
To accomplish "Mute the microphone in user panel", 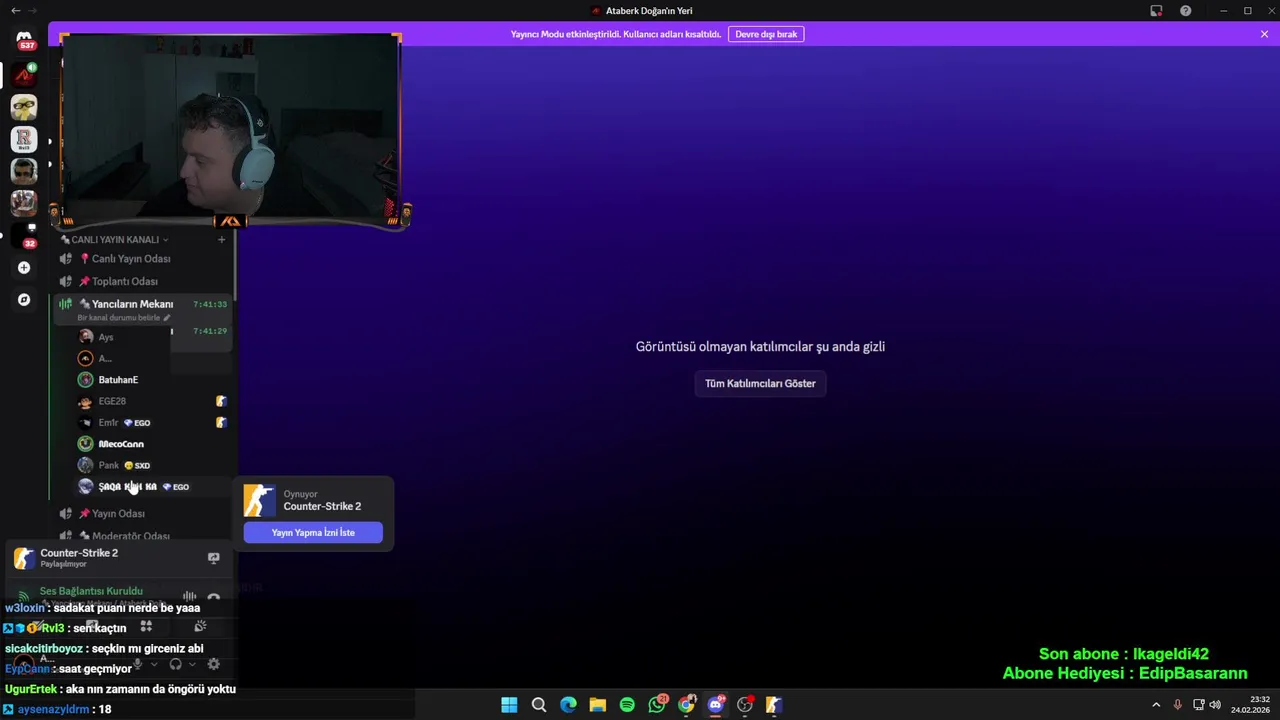I will (138, 664).
